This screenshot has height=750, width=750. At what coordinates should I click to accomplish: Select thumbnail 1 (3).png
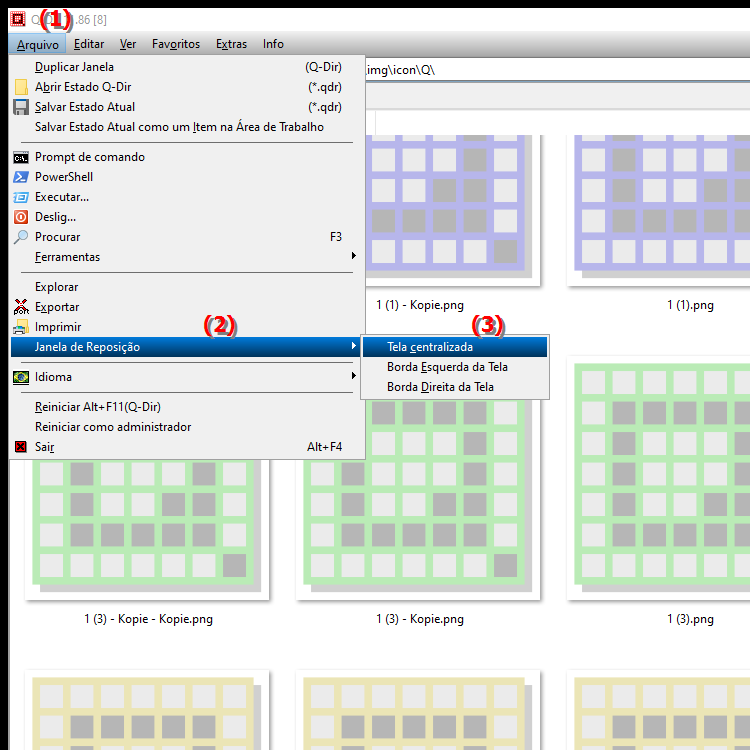point(658,478)
